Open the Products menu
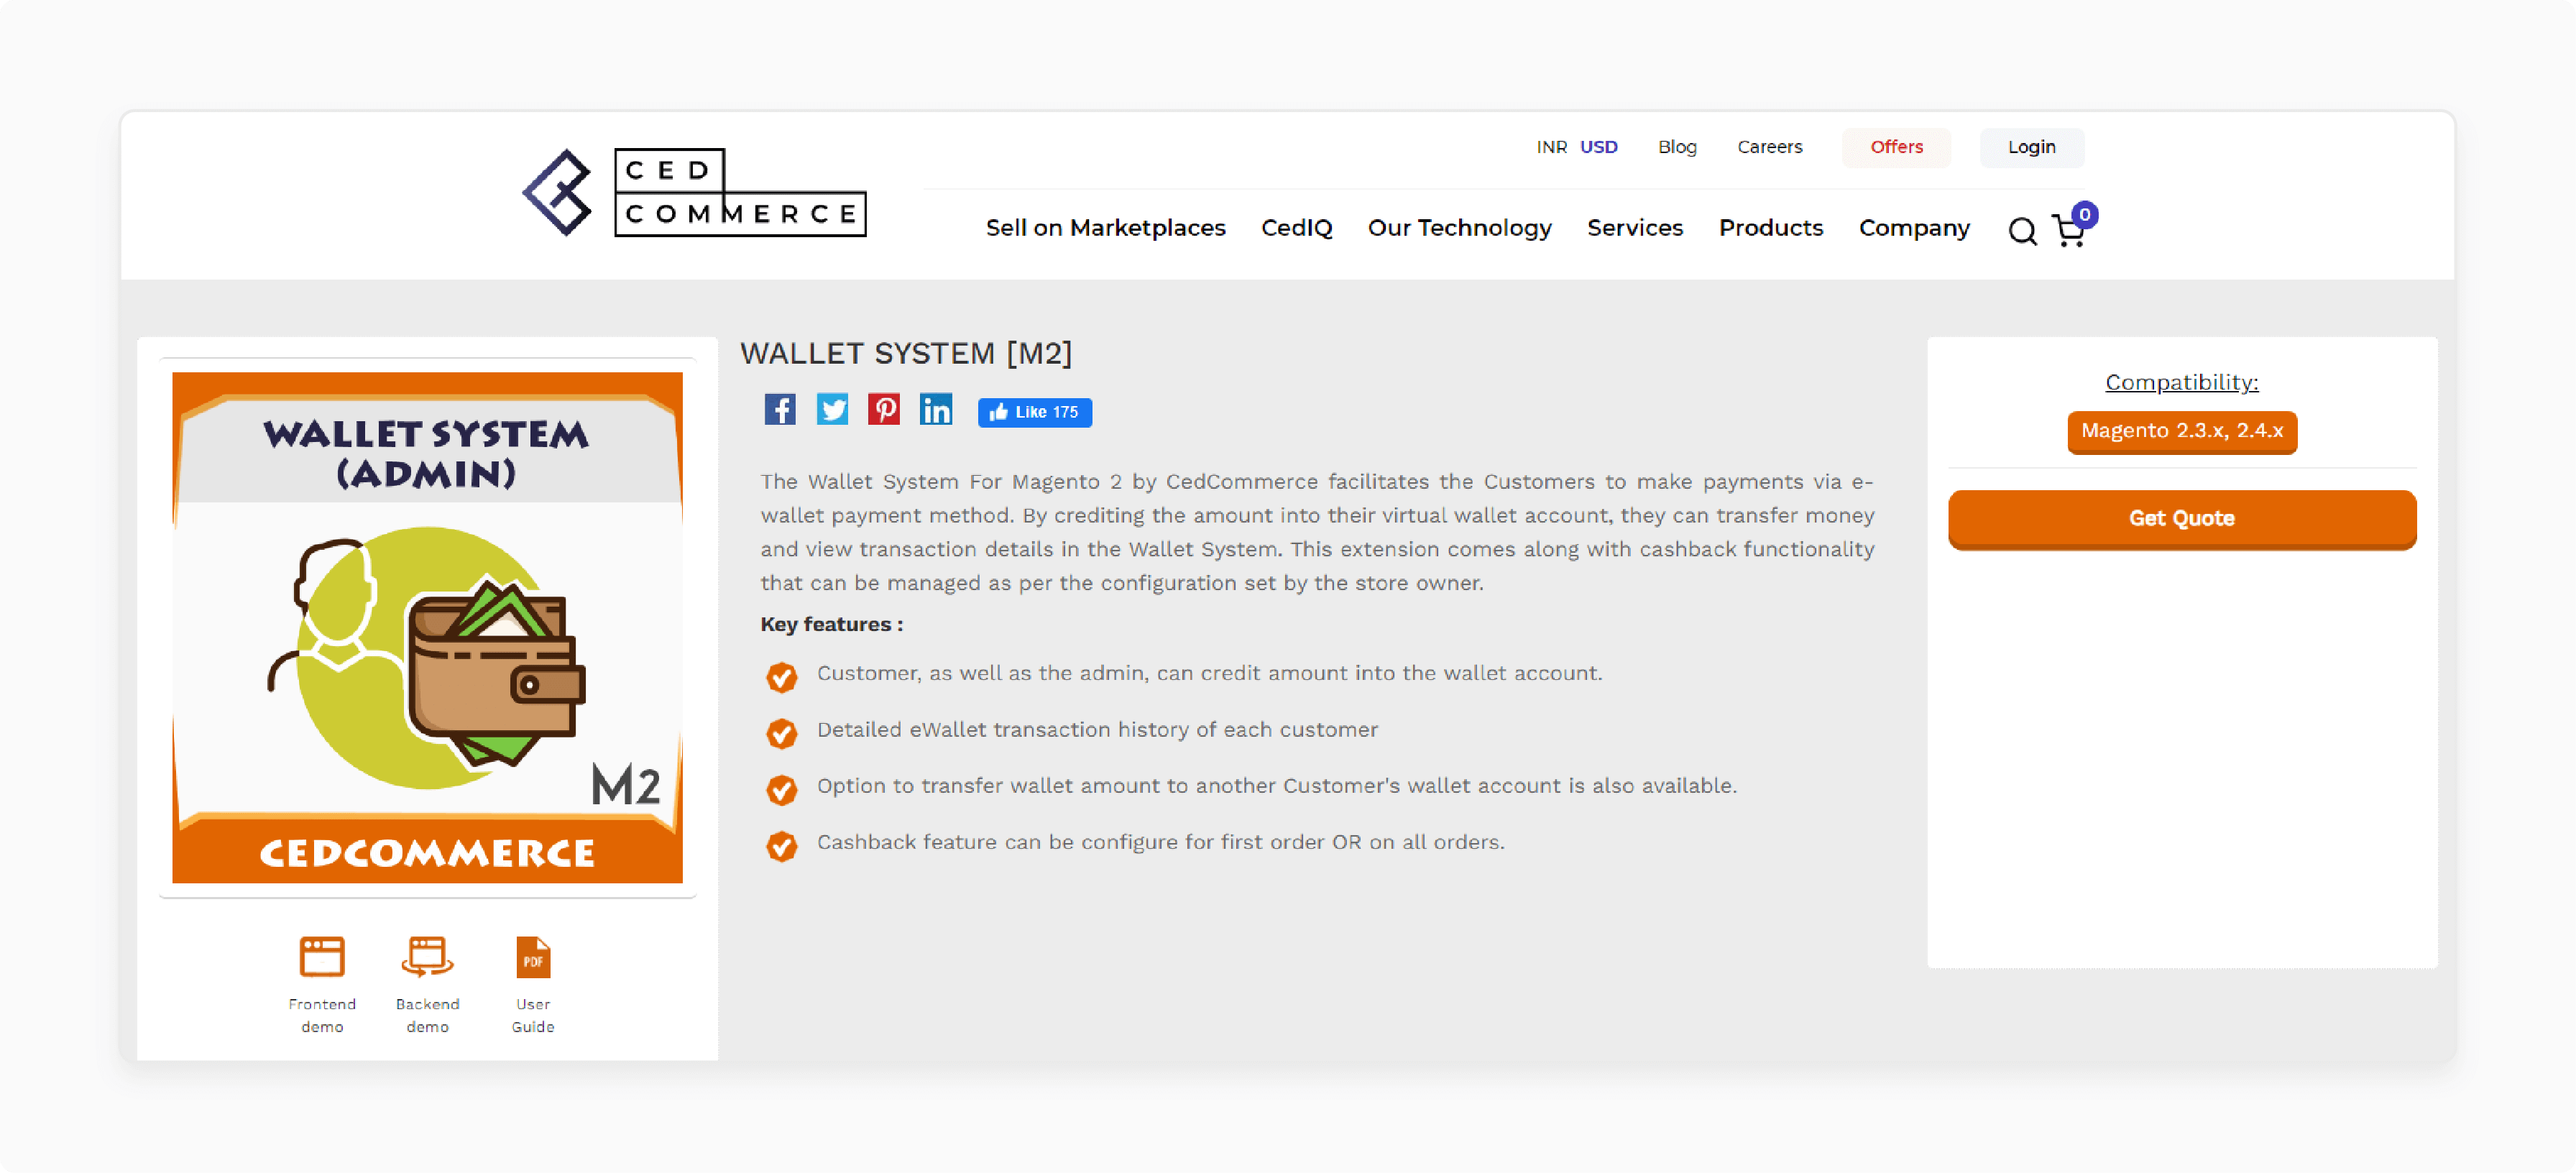Viewport: 2576px width, 1173px height. (1770, 228)
